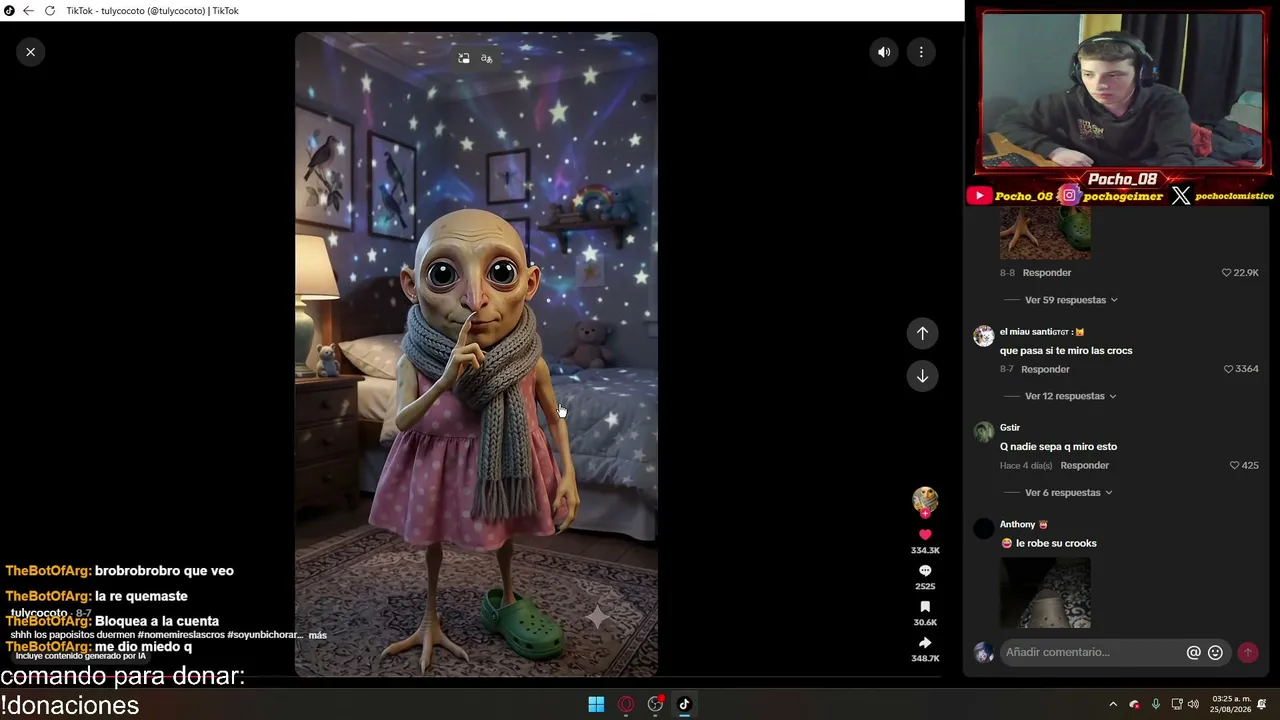
Task: Open the network icon in system tray
Action: point(1177,704)
